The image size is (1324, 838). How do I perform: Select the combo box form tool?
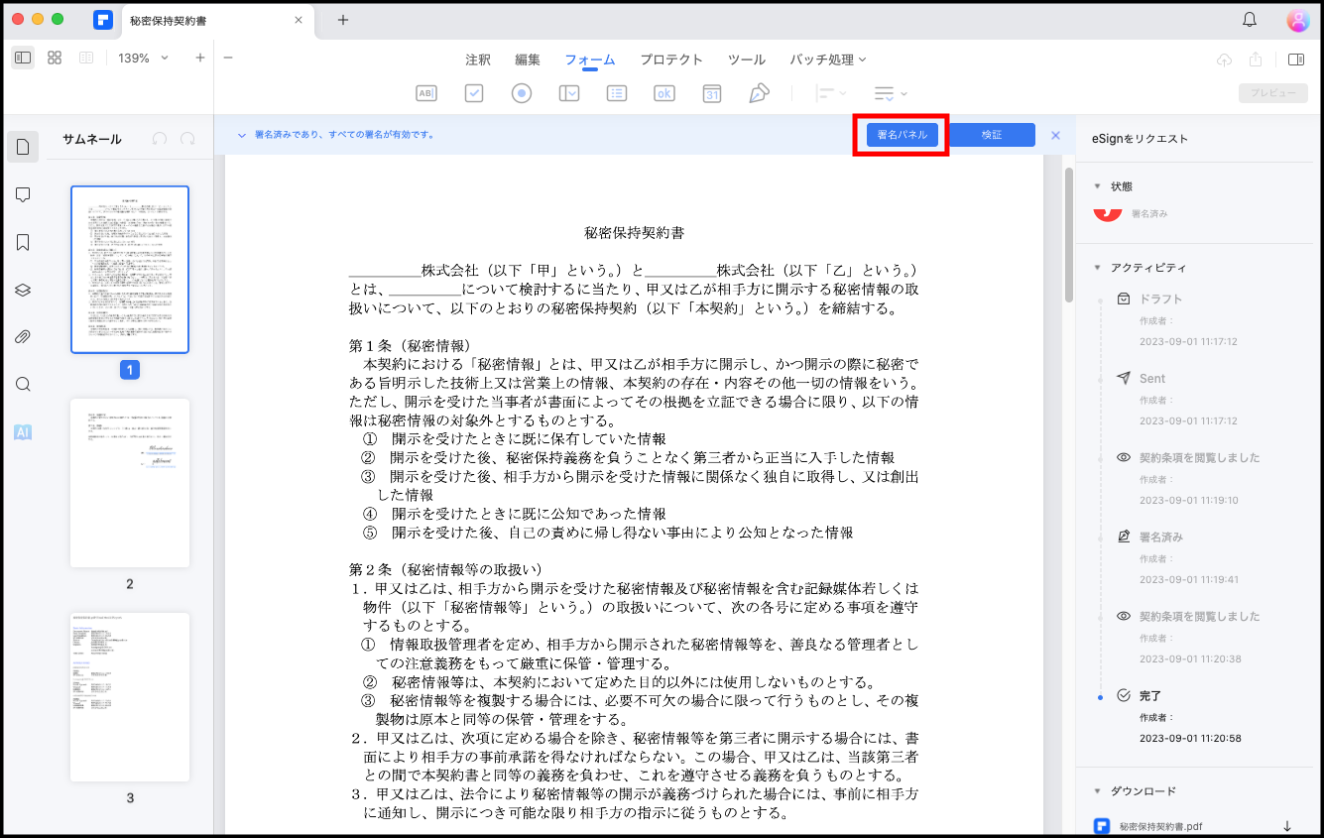(x=569, y=93)
